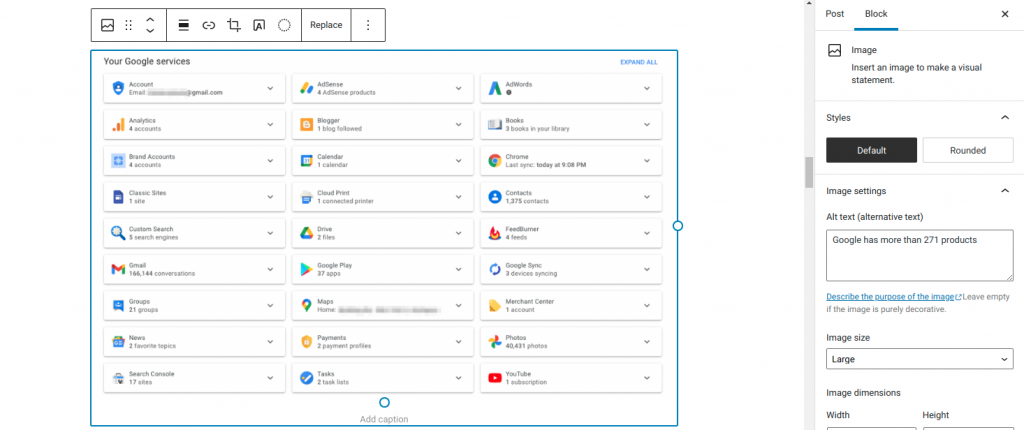Image resolution: width=1024 pixels, height=430 pixels.
Task: Choose the Default image style
Action: click(x=871, y=150)
